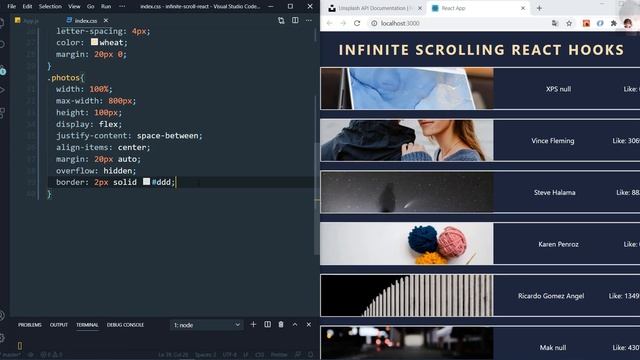
Task: Go back in the browser
Action: (x=329, y=23)
